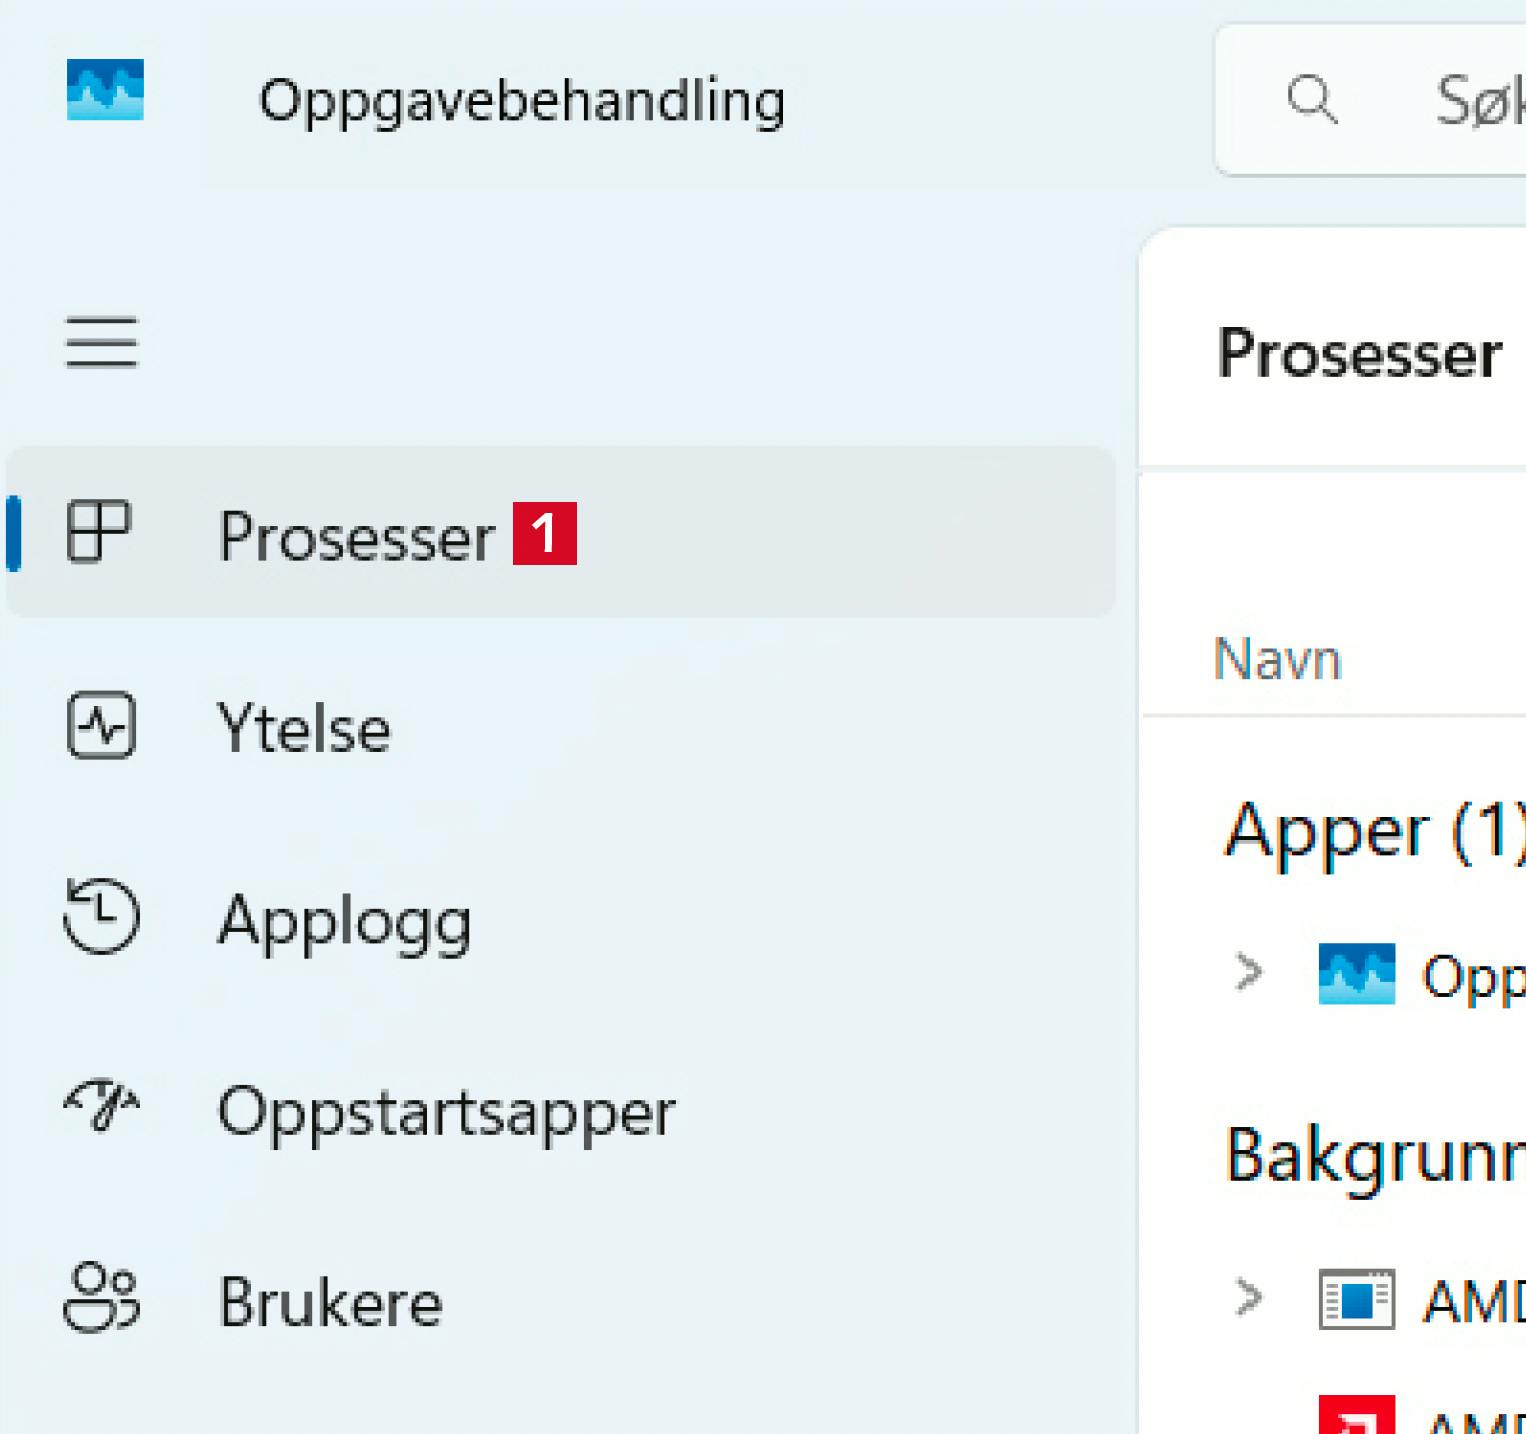Toggle the hamburger navigation menu
1526x1434 pixels.
click(x=101, y=342)
